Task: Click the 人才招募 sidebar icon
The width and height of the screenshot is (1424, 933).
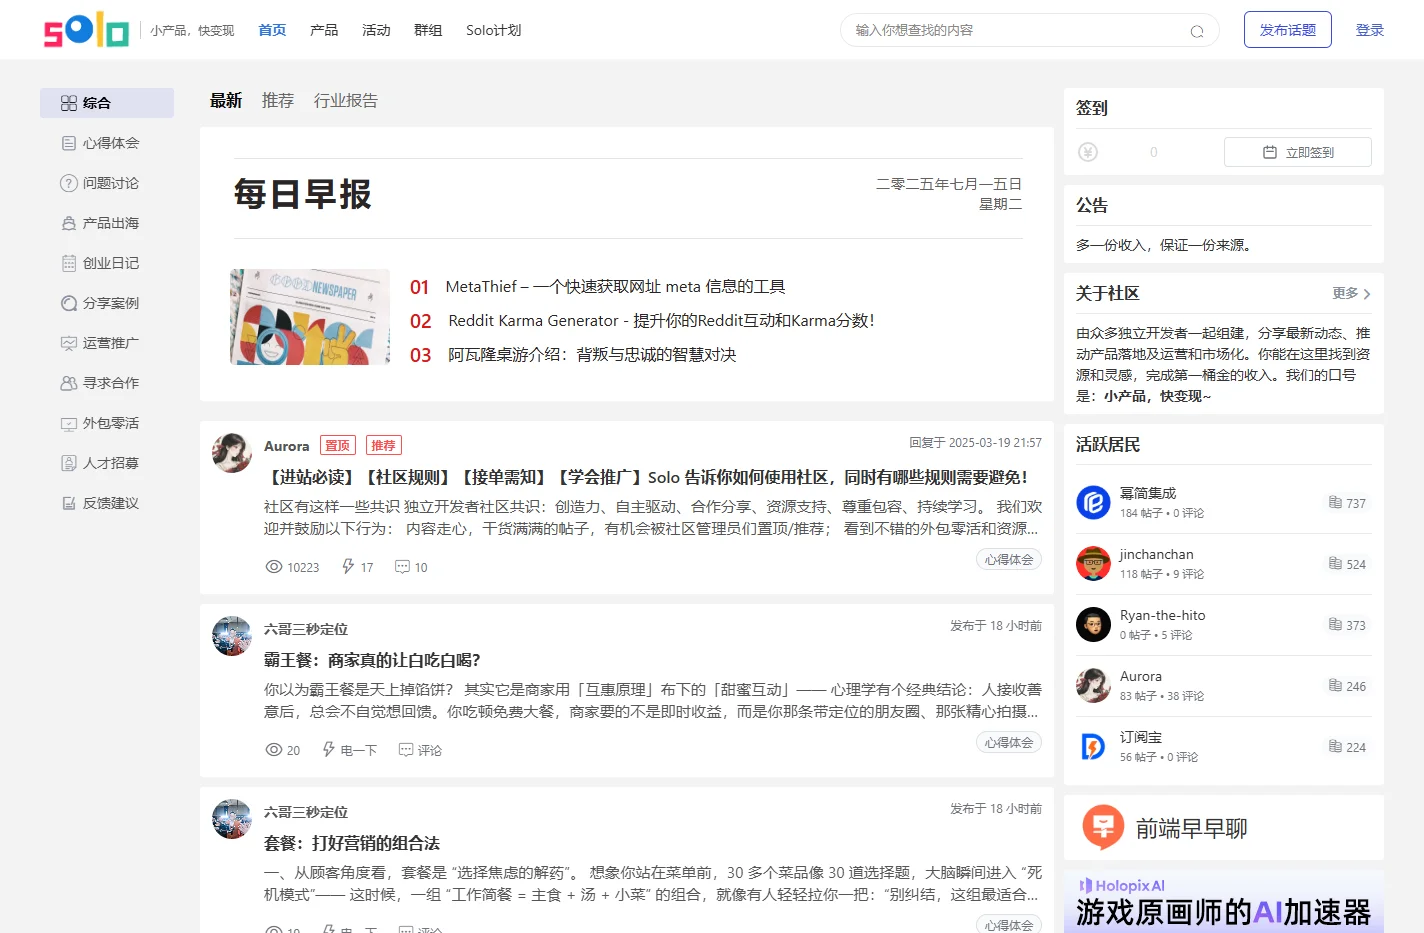Action: click(x=69, y=463)
